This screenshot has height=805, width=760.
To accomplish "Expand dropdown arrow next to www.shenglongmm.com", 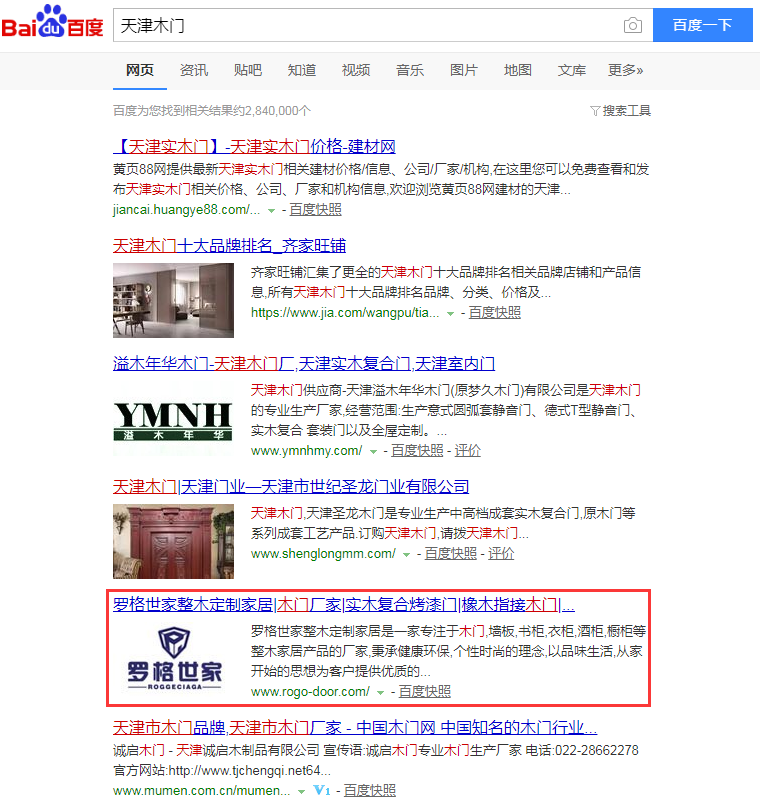I will click(x=407, y=555).
